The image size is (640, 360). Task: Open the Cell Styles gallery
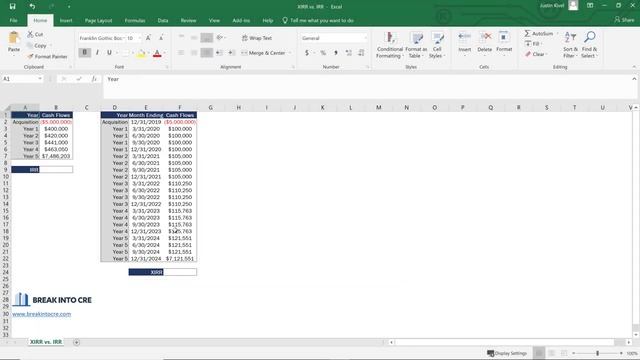(x=437, y=45)
